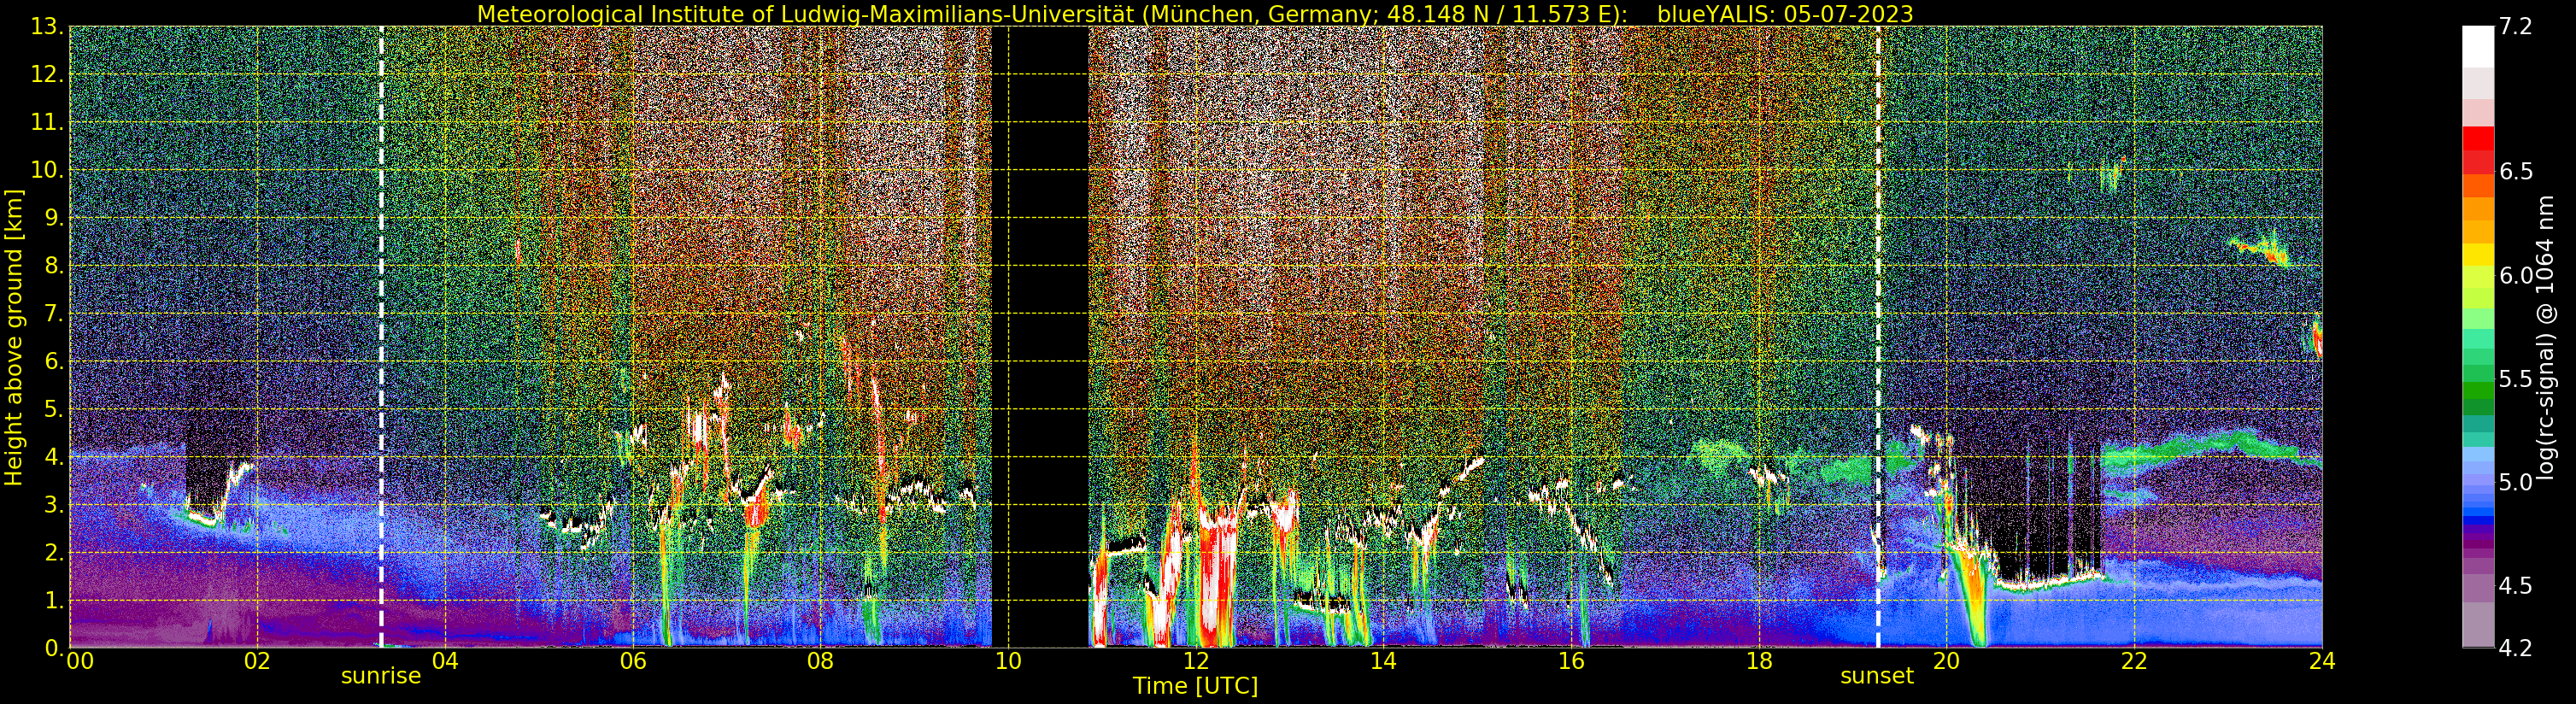Click the '12.' height axis tick label
Image resolution: width=2576 pixels, height=704 pixels.
pos(48,75)
